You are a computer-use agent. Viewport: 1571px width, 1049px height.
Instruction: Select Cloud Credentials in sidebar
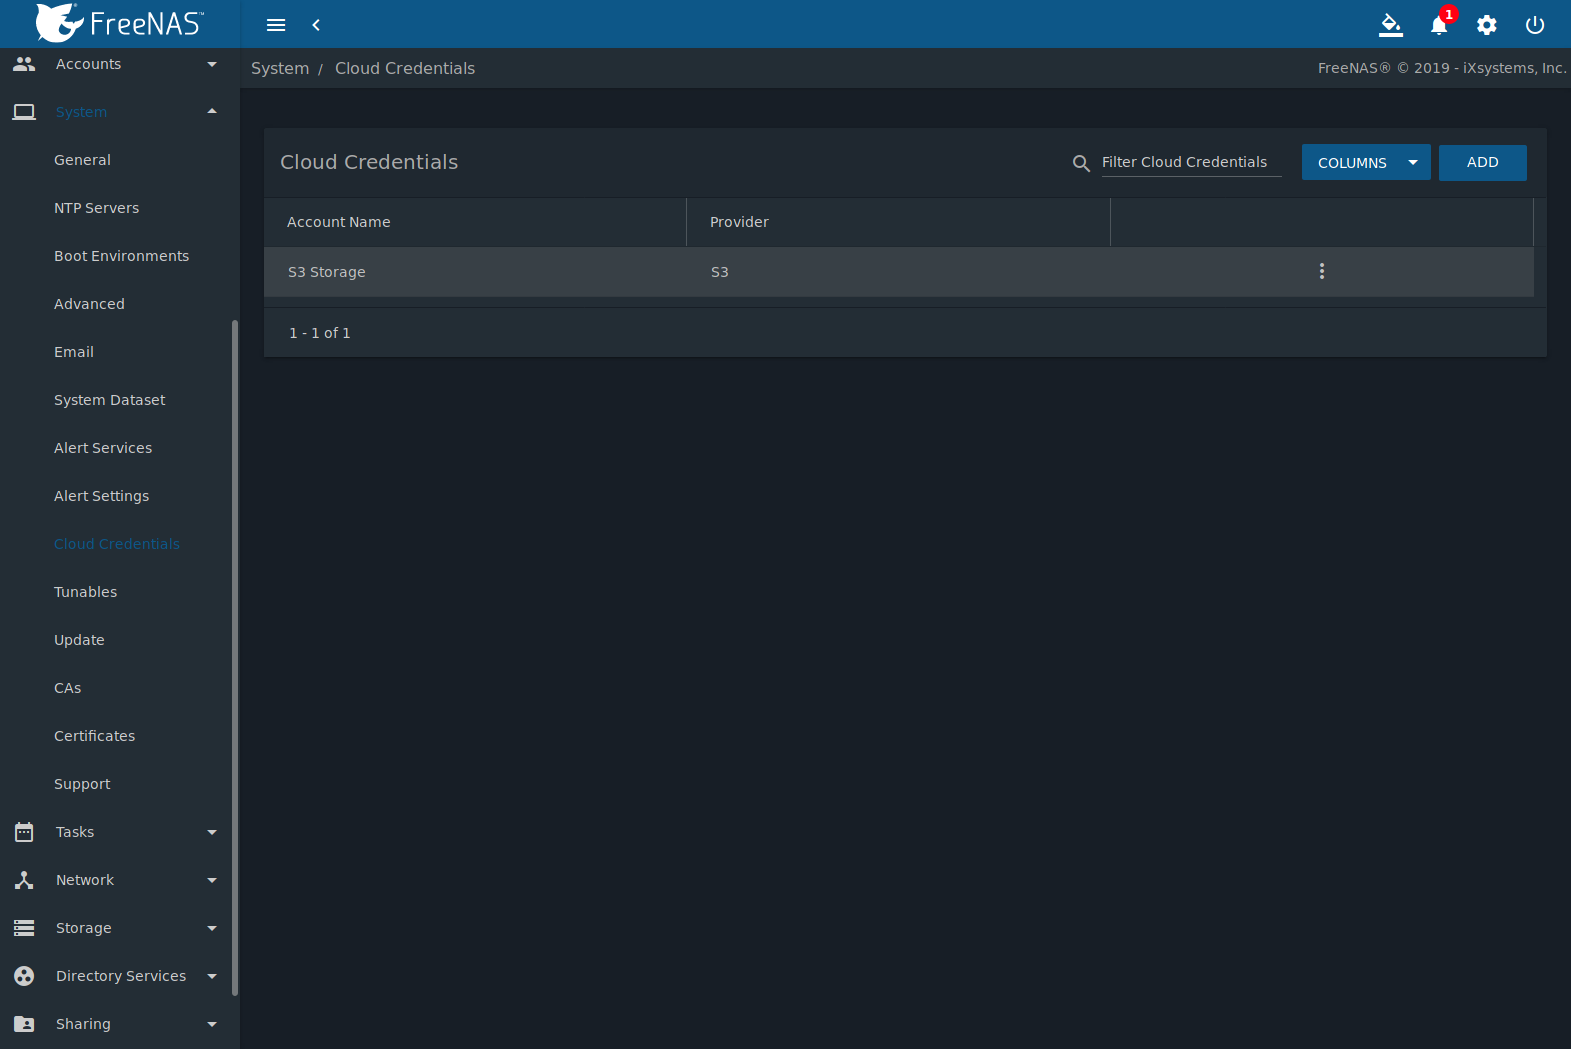[x=117, y=544]
